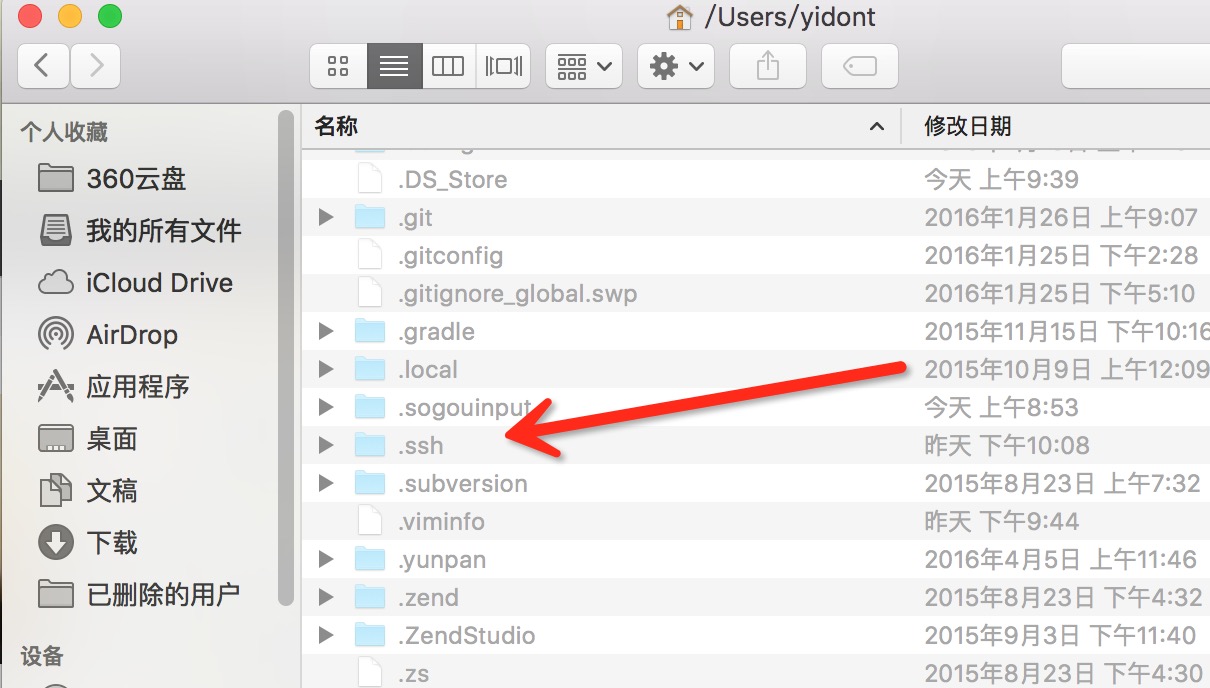
Task: Select the .zend folder icon
Action: 370,597
